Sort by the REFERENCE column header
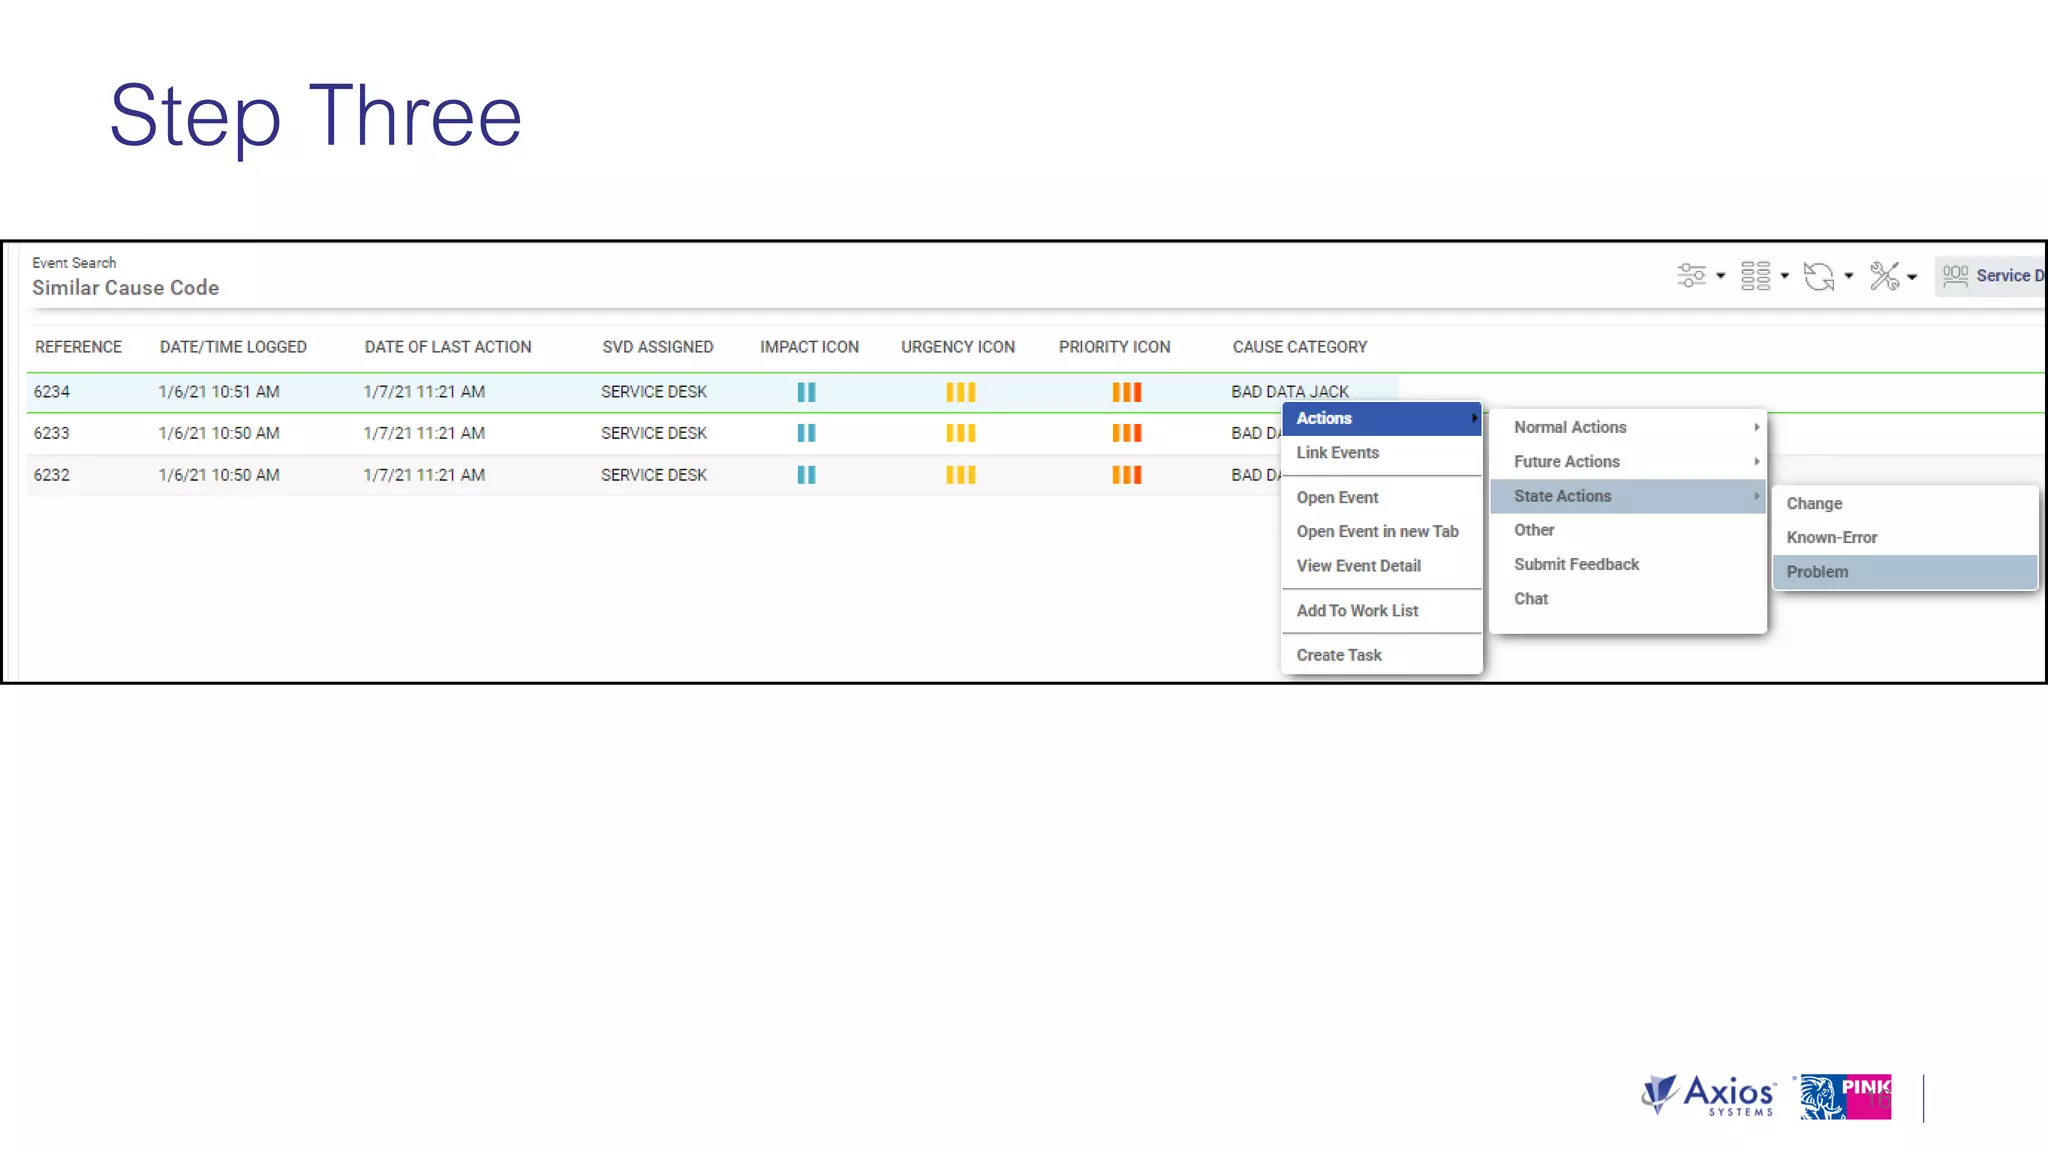 click(78, 347)
